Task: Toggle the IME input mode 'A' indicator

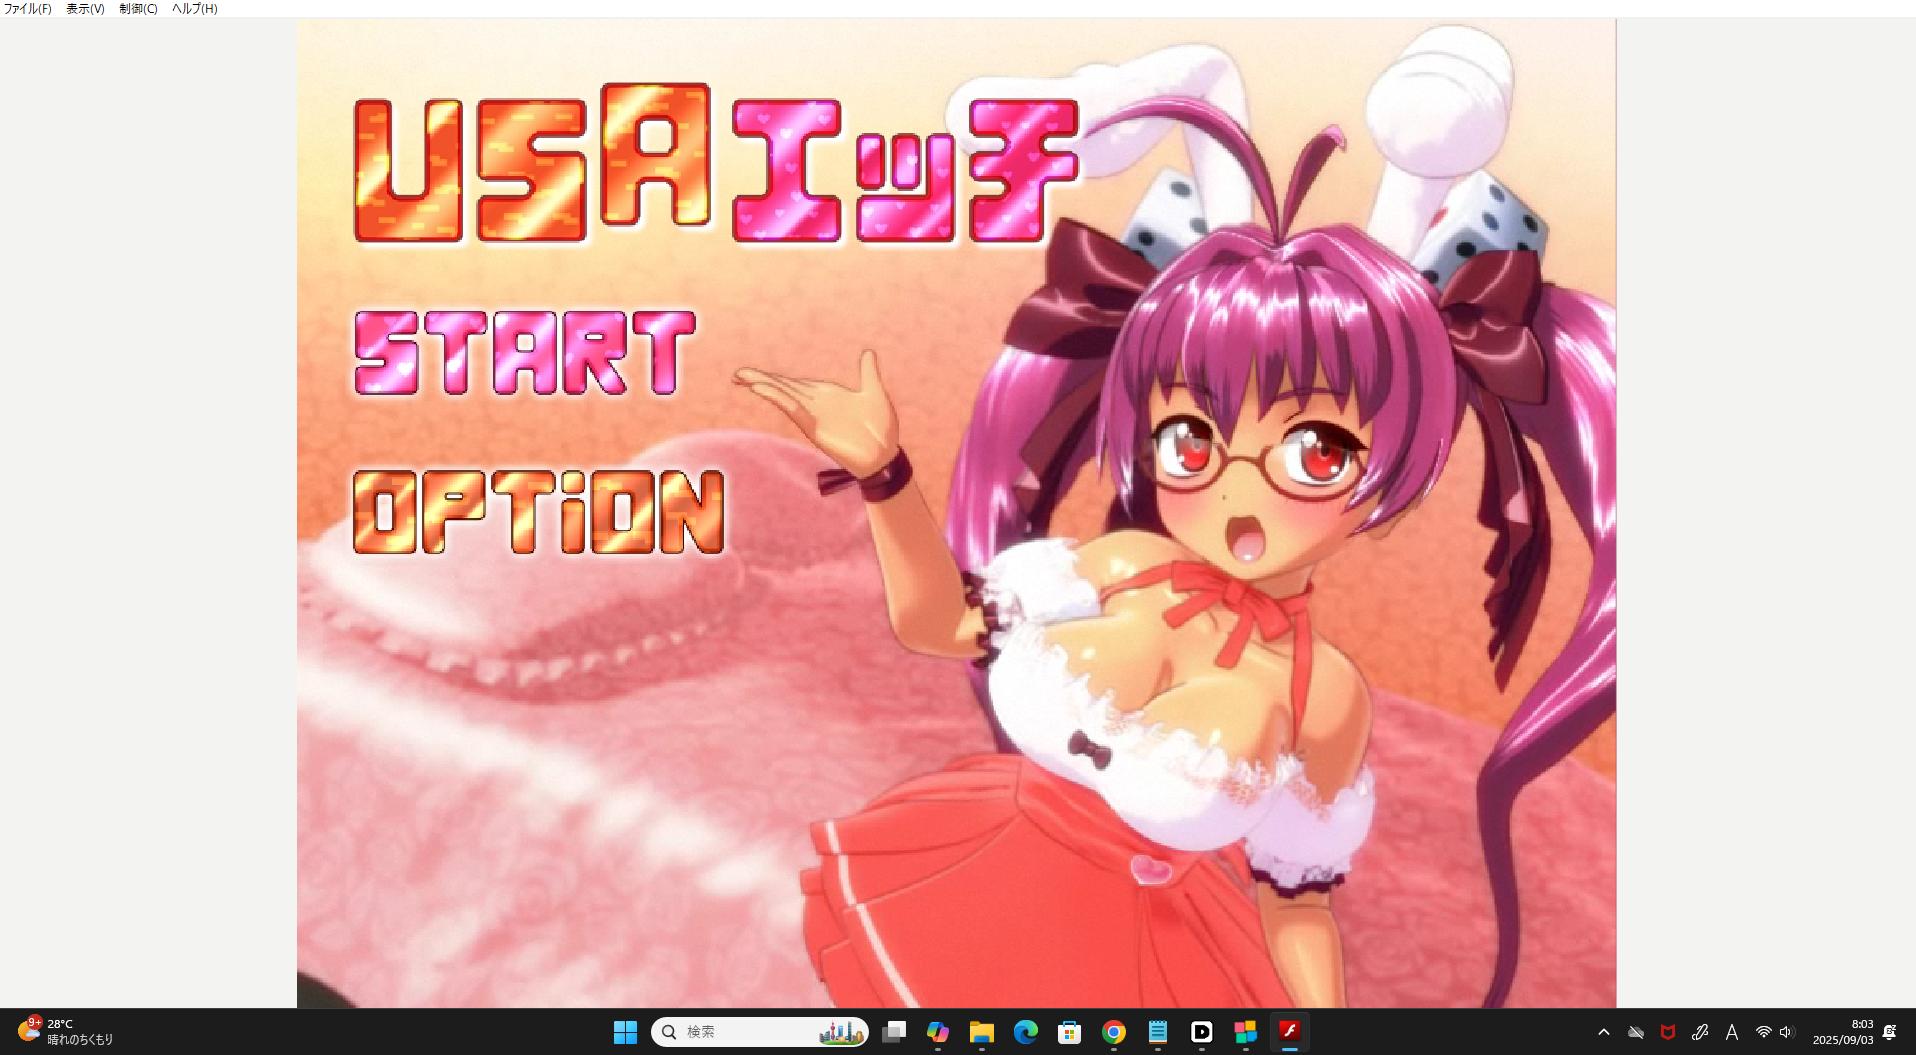Action: point(1731,1032)
